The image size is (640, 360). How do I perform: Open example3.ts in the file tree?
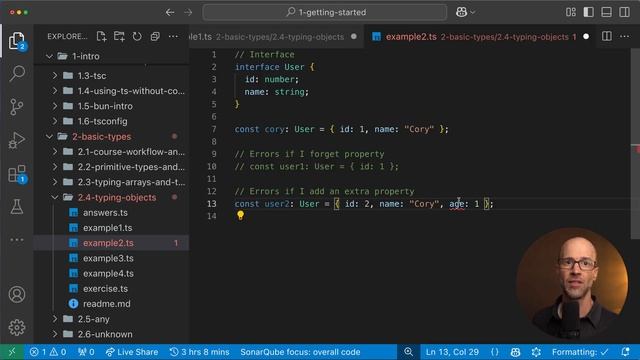point(111,258)
